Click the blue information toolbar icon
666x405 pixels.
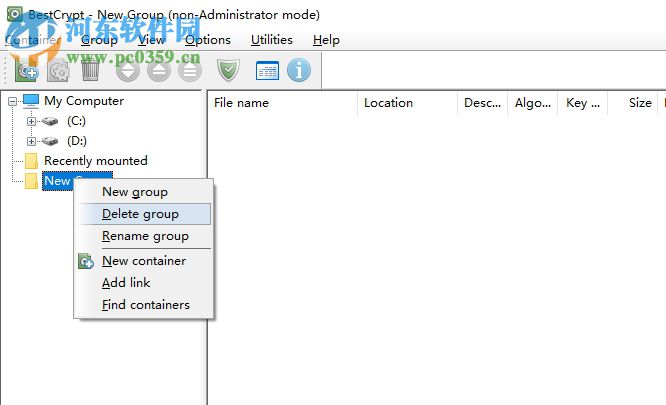(299, 70)
